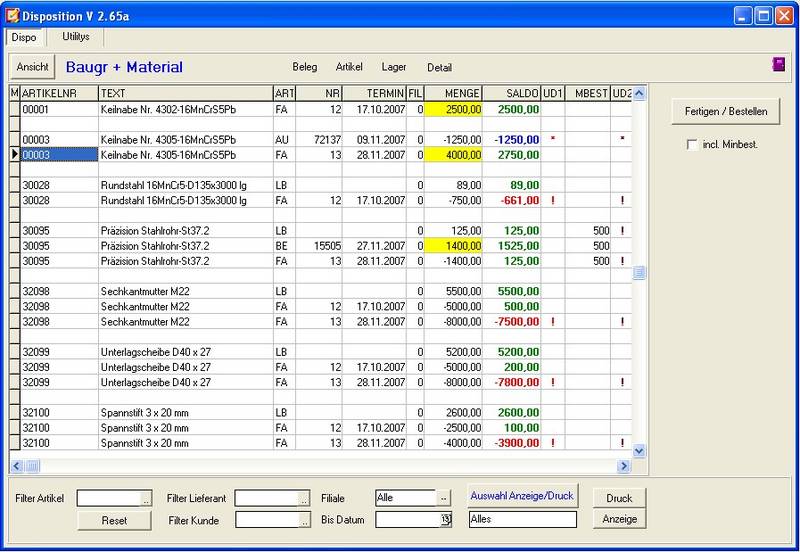Expand the Filiale selection lookup
Image resolution: width=800 pixels, height=552 pixels.
(x=444, y=498)
